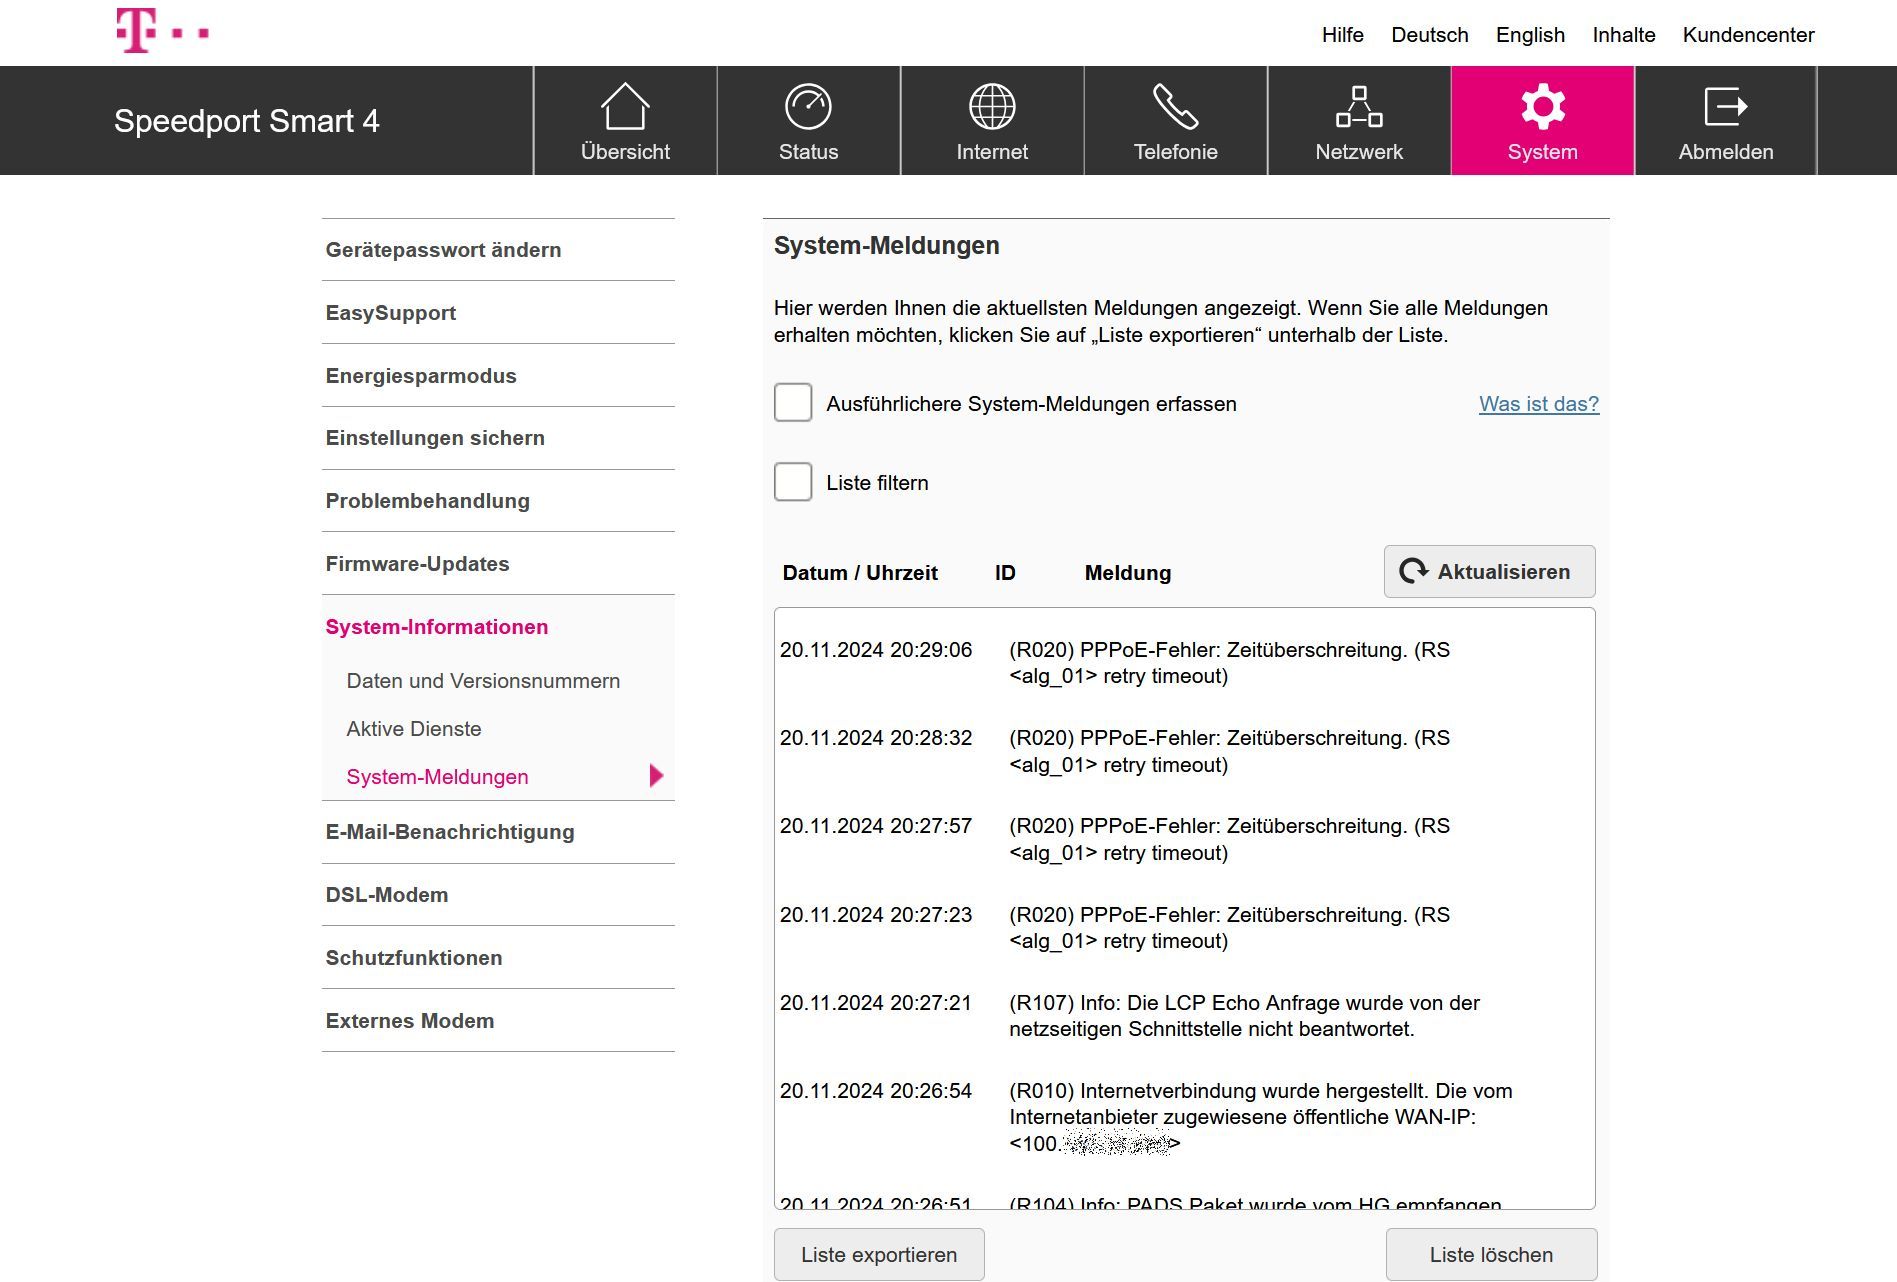Open the Netzwerk network icon
1897x1282 pixels.
pyautogui.click(x=1358, y=106)
